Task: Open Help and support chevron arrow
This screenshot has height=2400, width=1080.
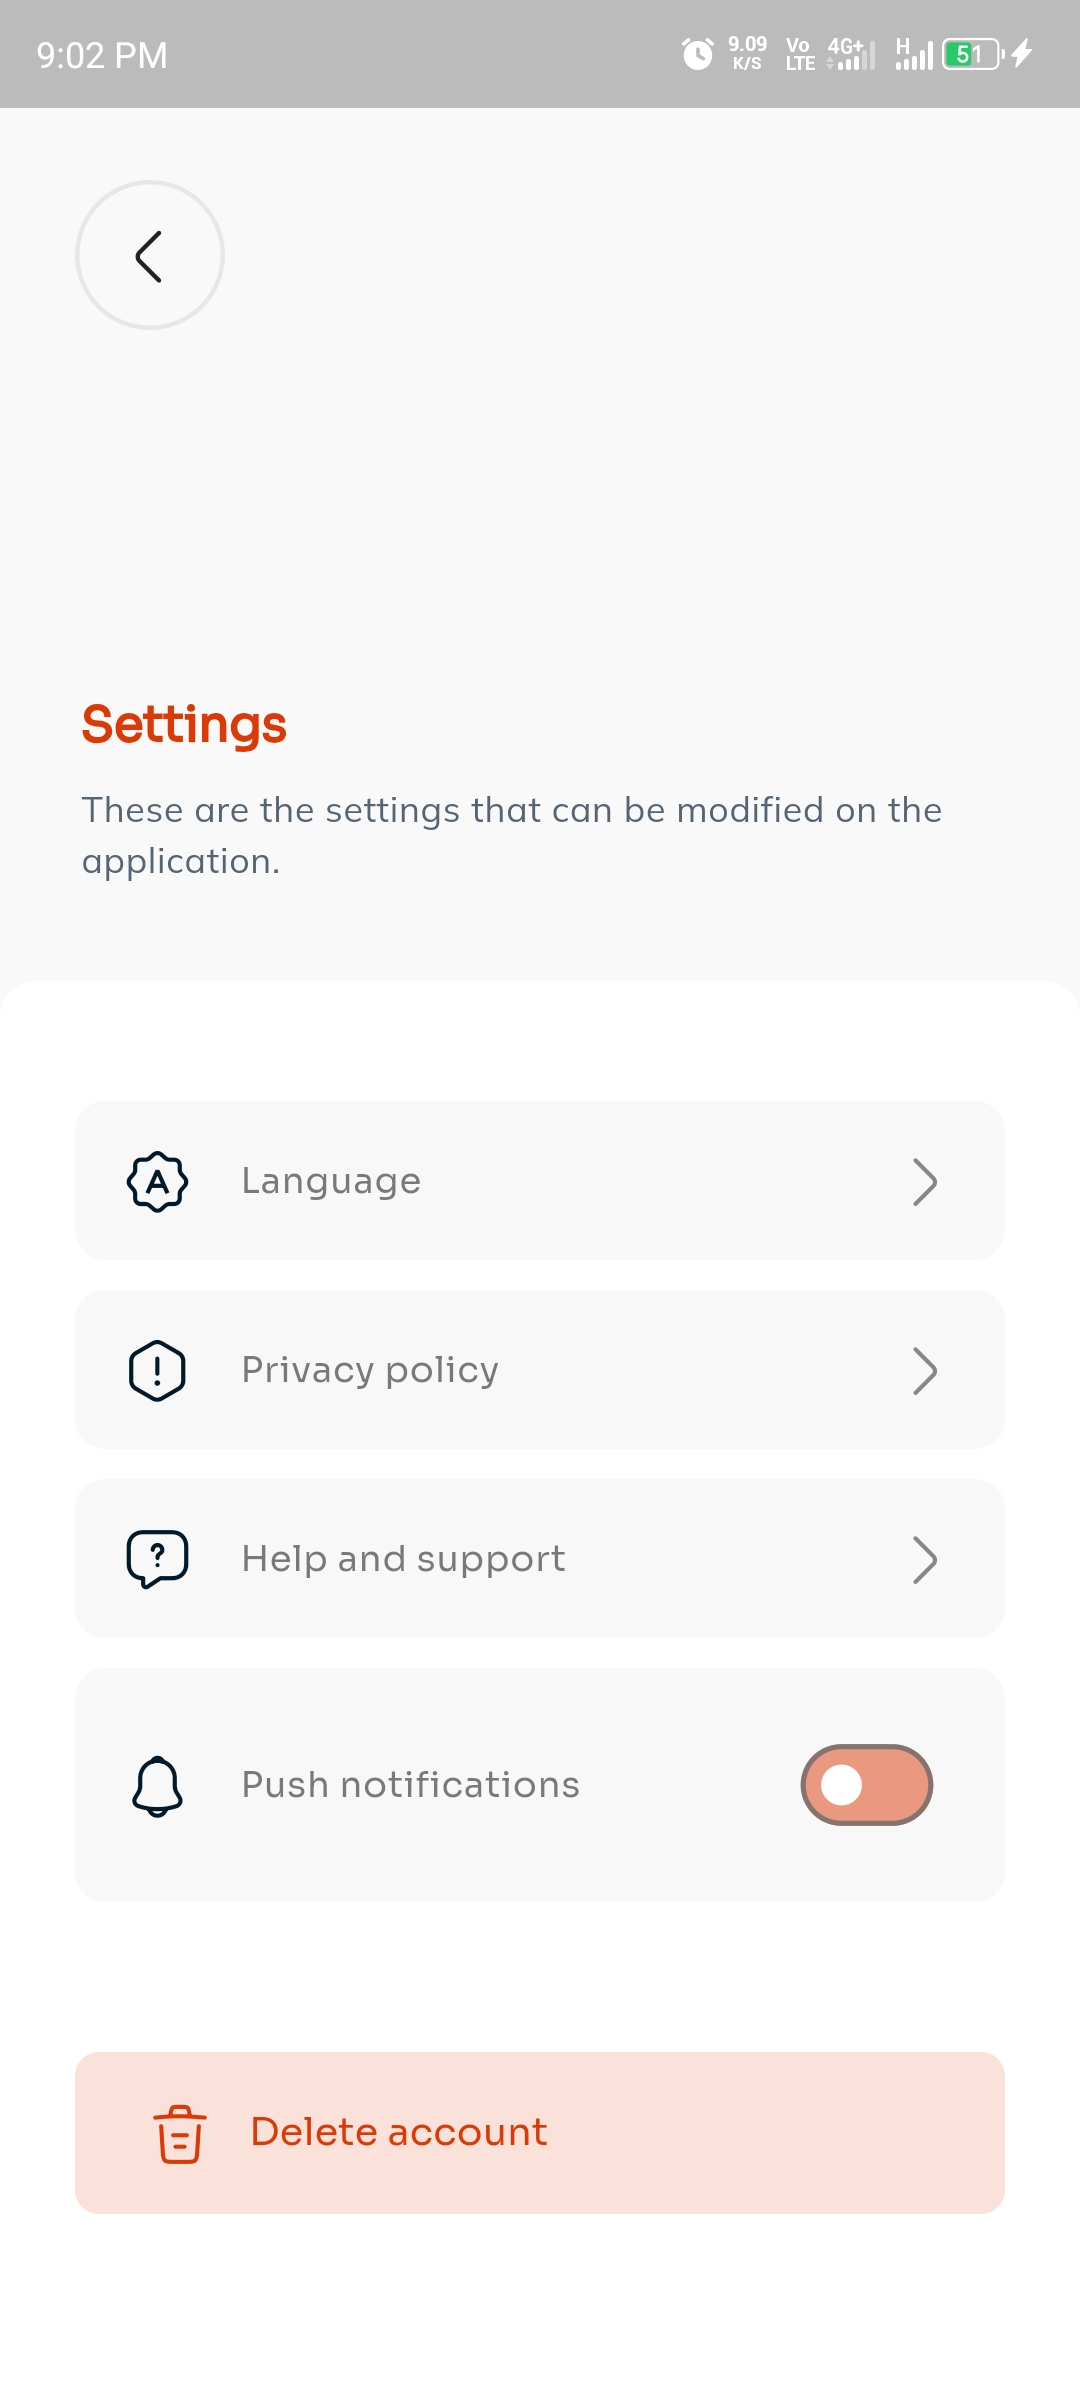Action: [924, 1560]
